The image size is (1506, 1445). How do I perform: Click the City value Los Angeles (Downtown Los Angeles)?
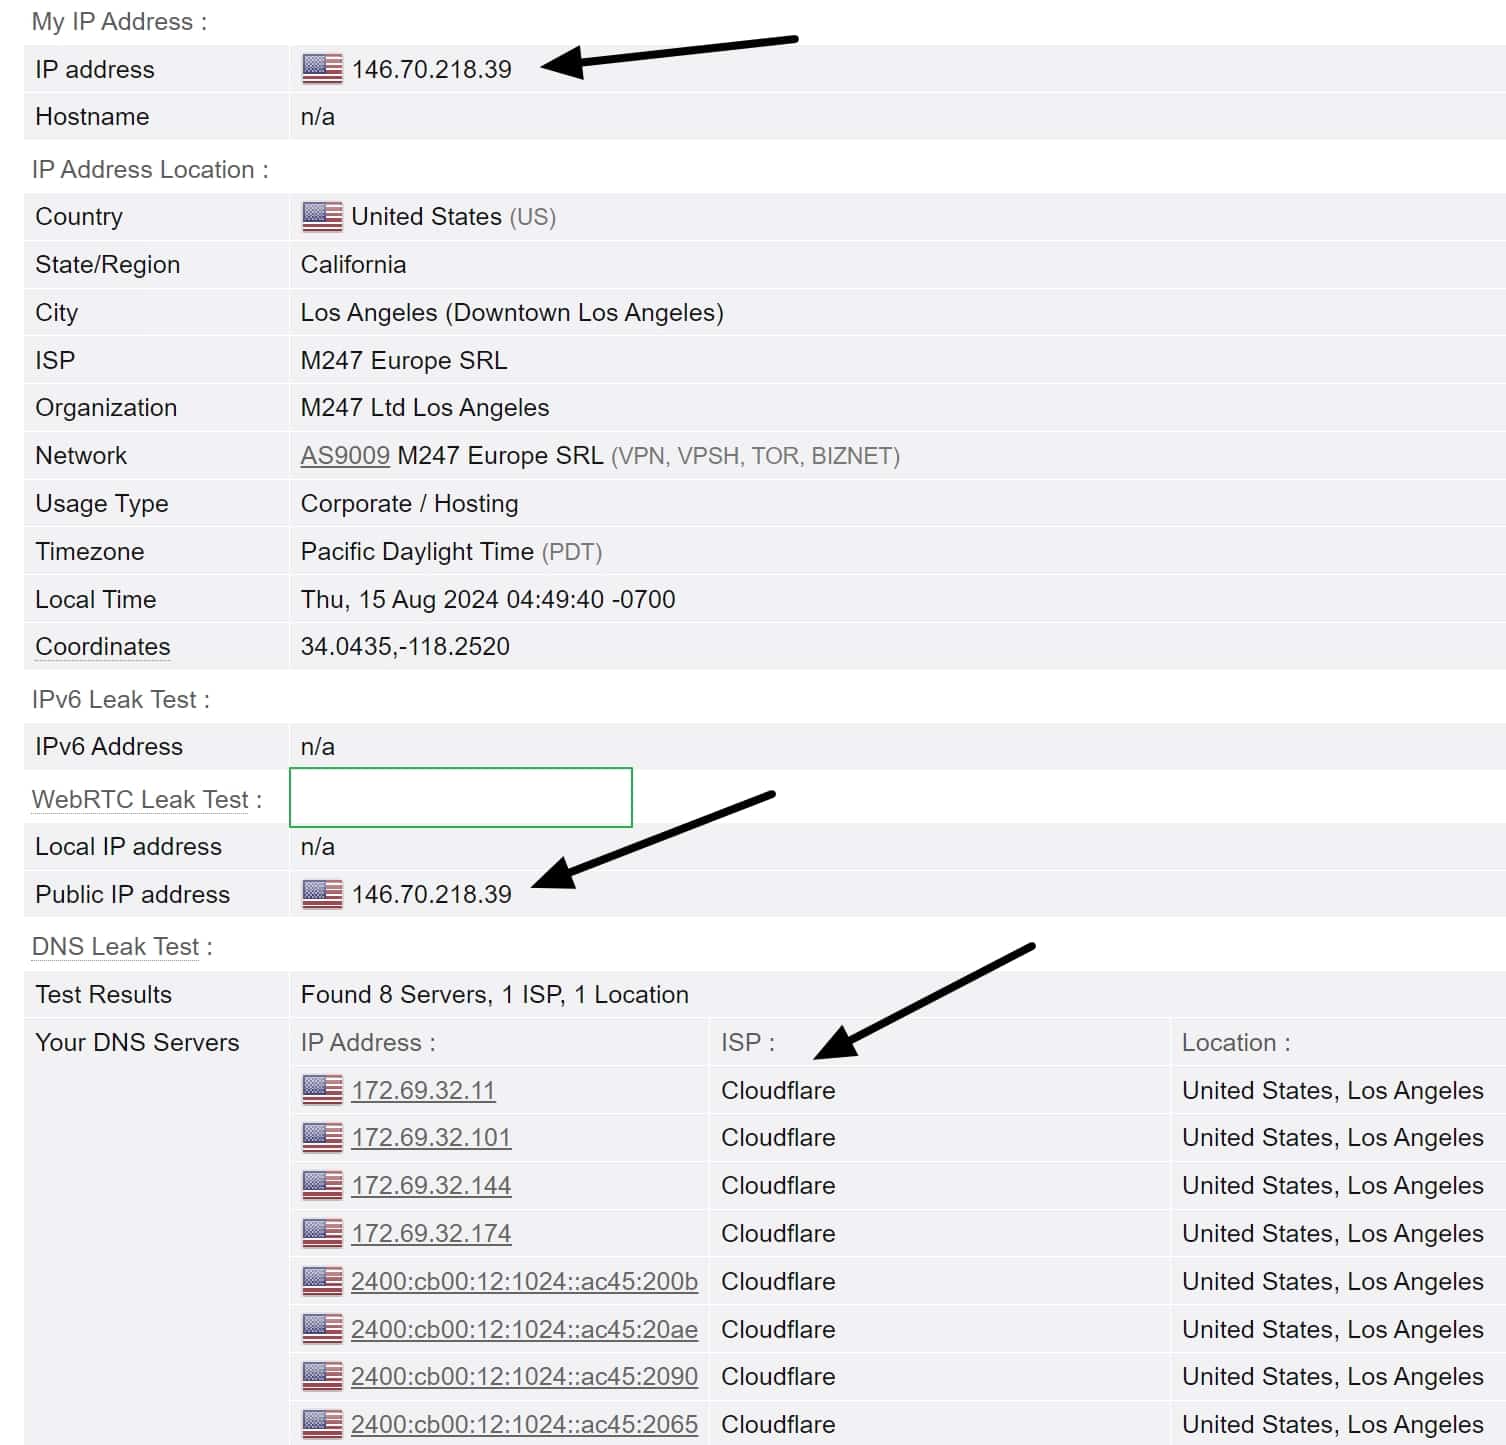512,312
